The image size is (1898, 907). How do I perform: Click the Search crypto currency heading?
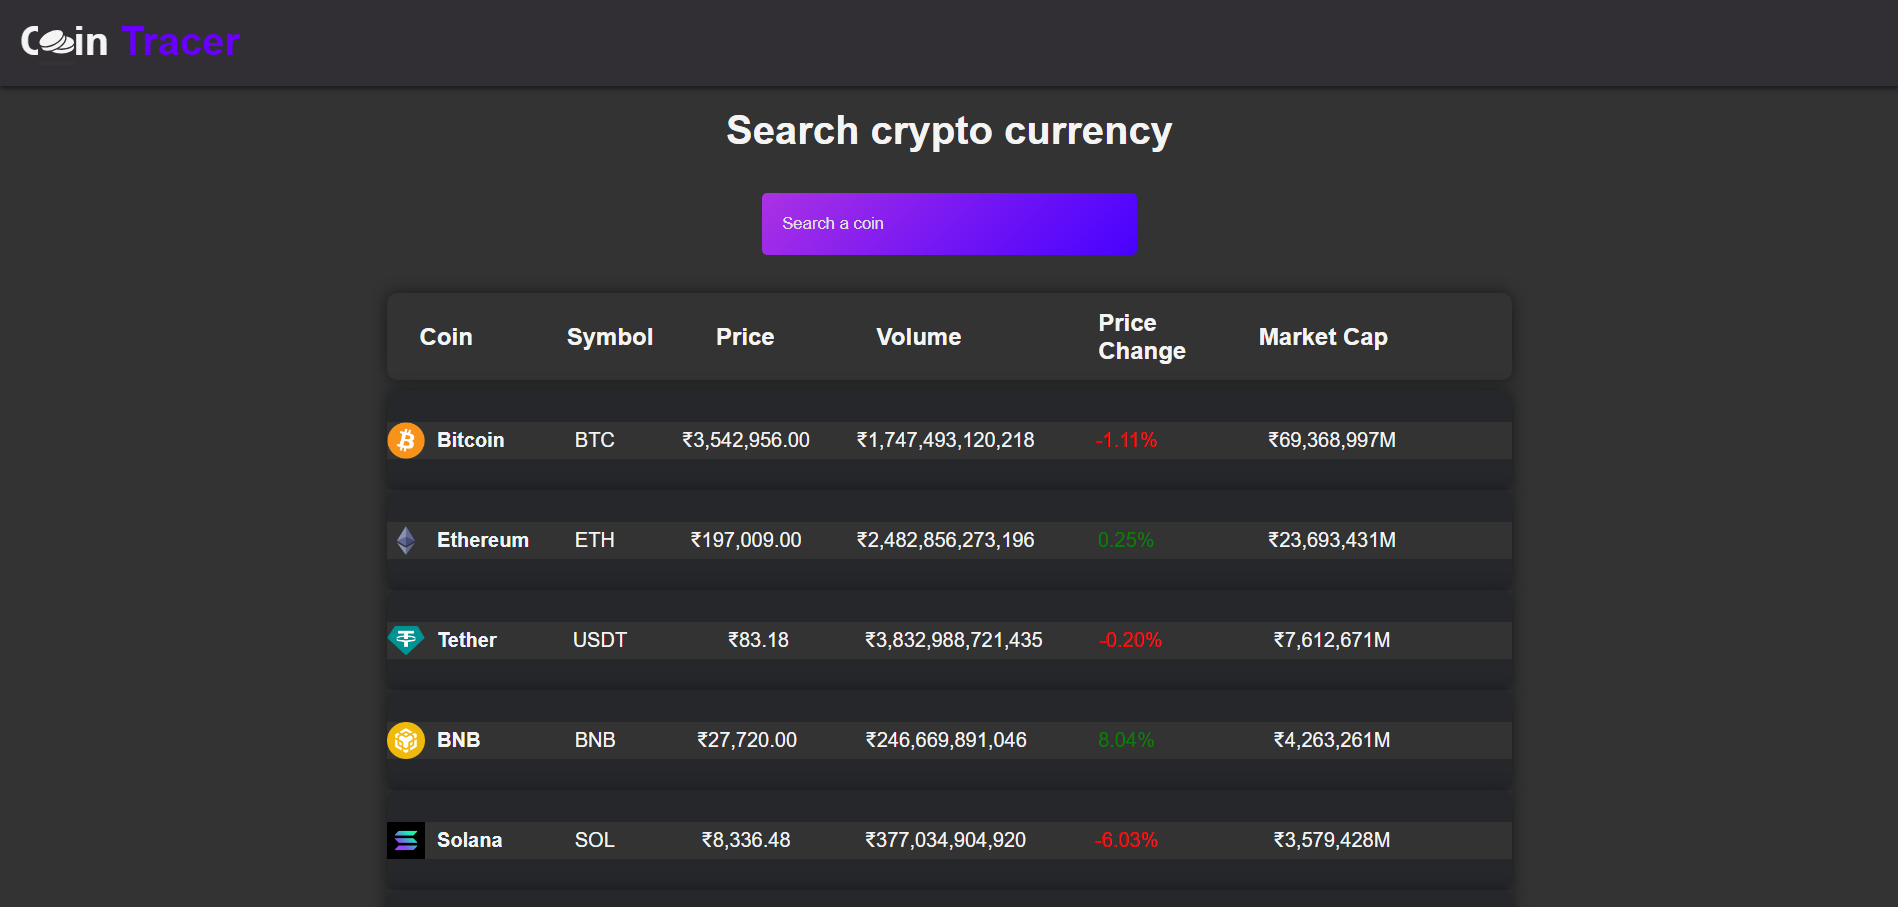[x=949, y=131]
